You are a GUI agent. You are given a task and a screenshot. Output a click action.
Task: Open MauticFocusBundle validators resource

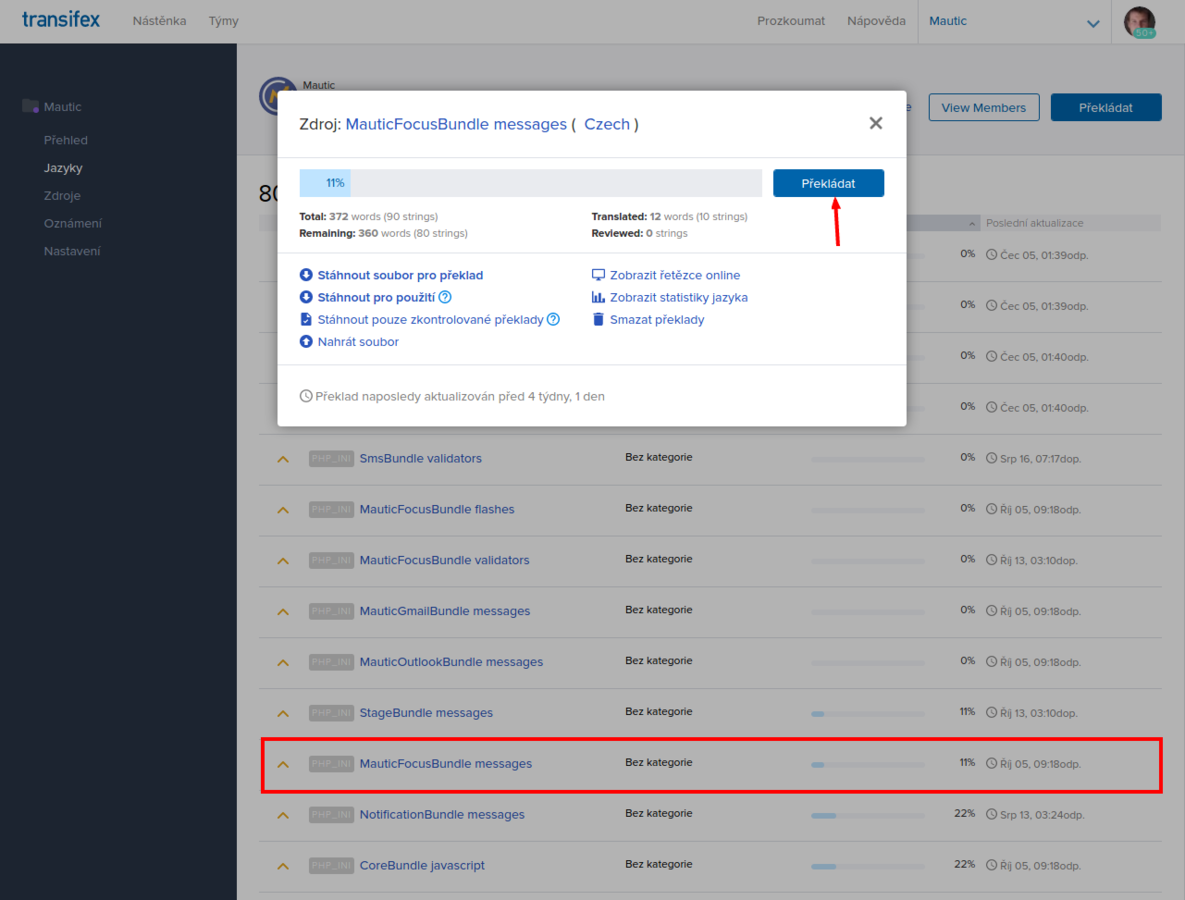point(444,560)
